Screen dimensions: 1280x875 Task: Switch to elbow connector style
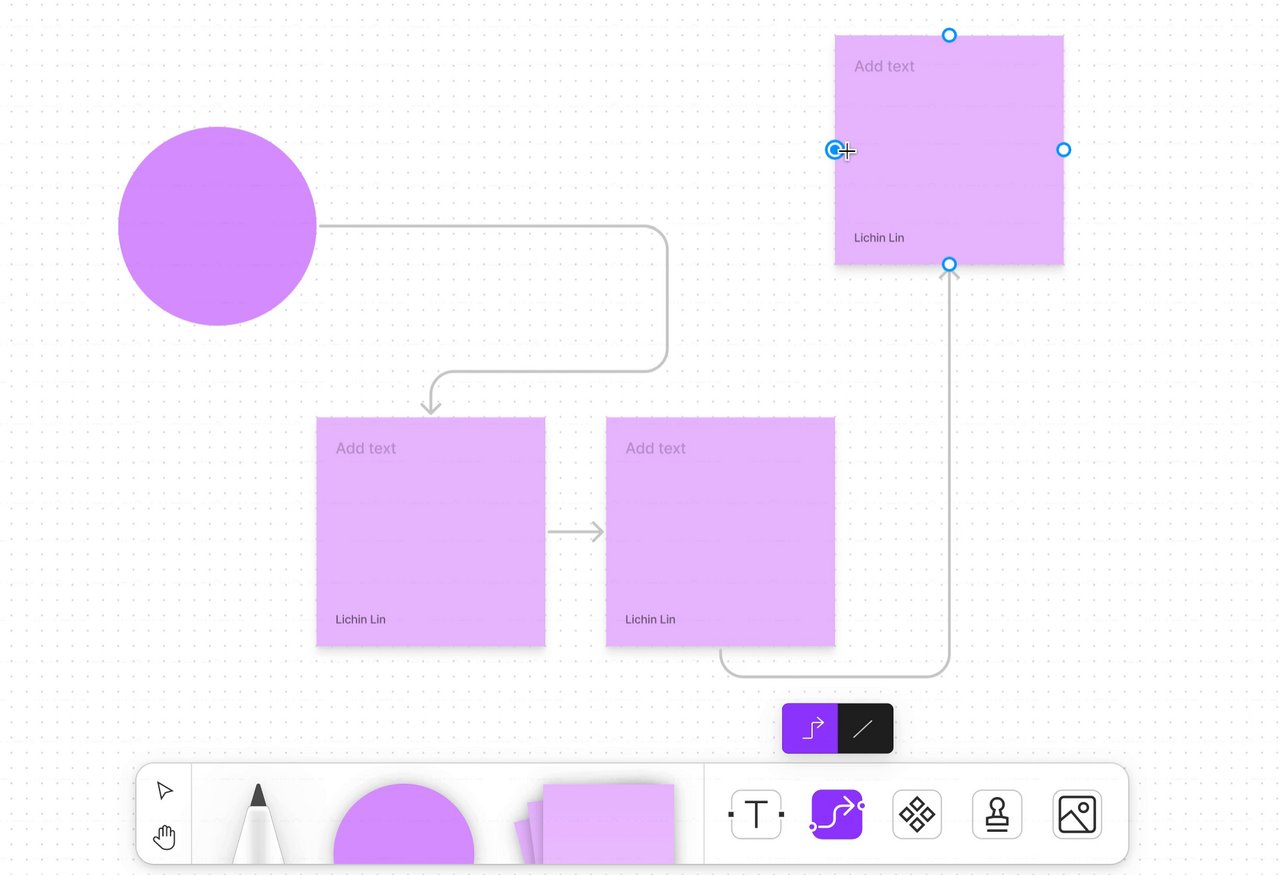pyautogui.click(x=811, y=729)
